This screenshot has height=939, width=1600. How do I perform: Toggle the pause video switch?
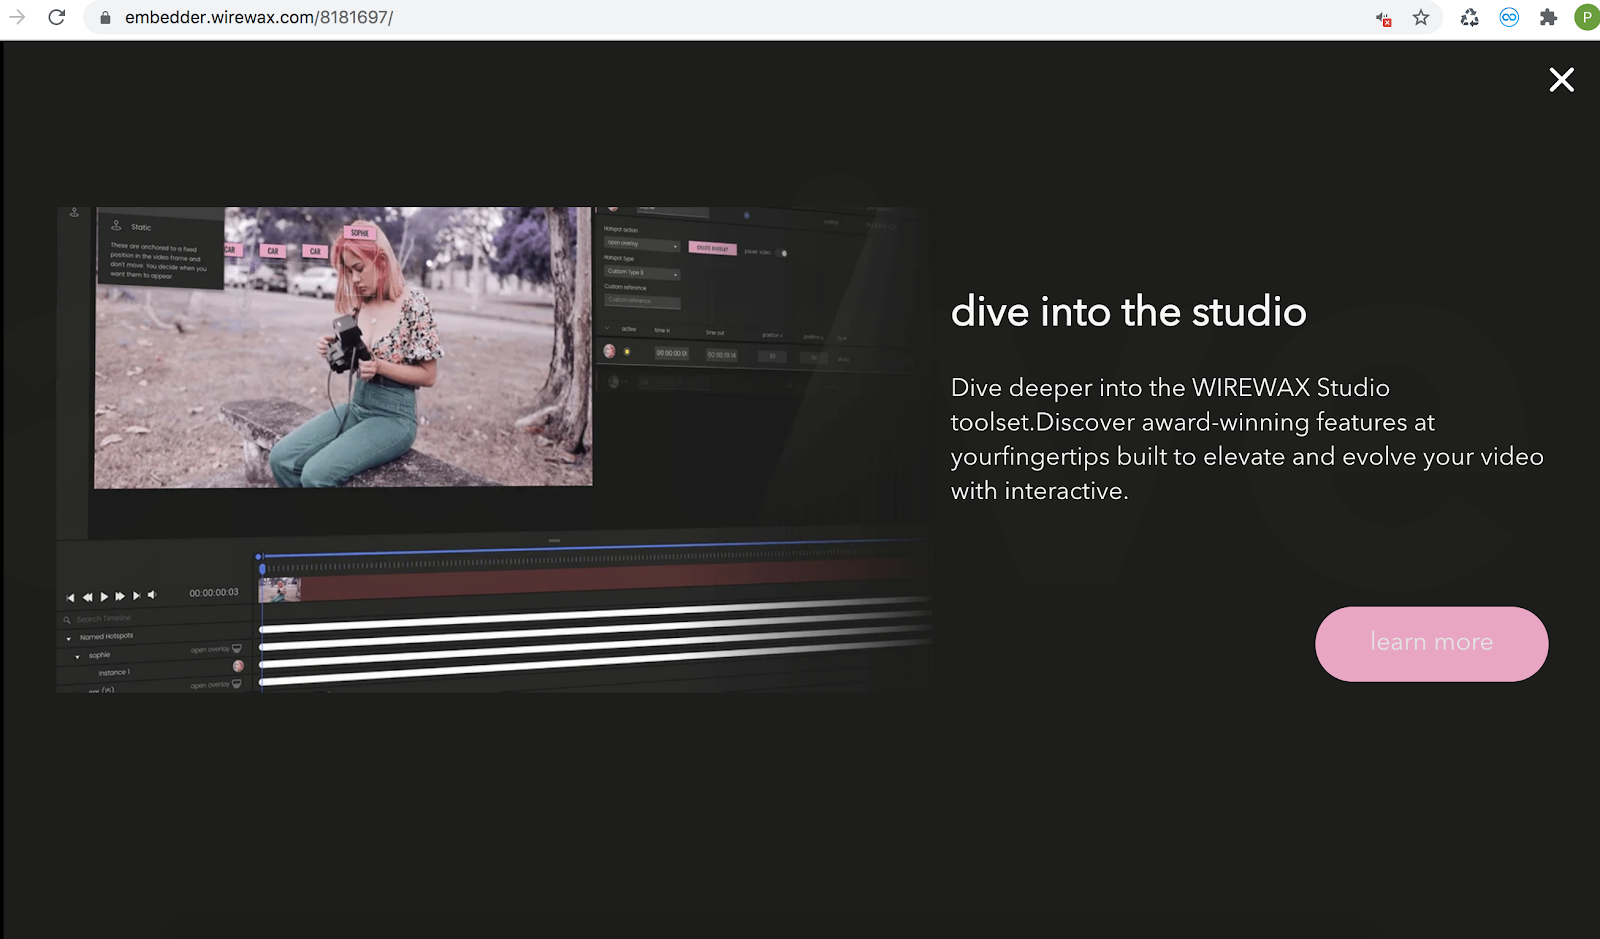[782, 253]
